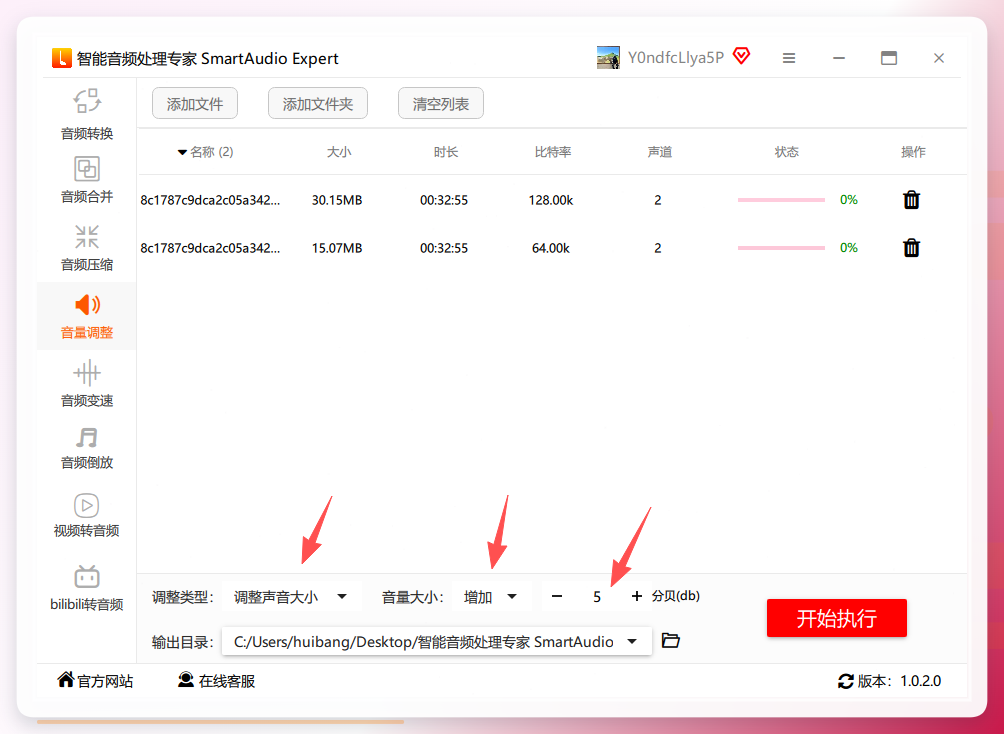Click progress bar of the 64.00k file
This screenshot has width=1004, height=734.
click(x=781, y=248)
